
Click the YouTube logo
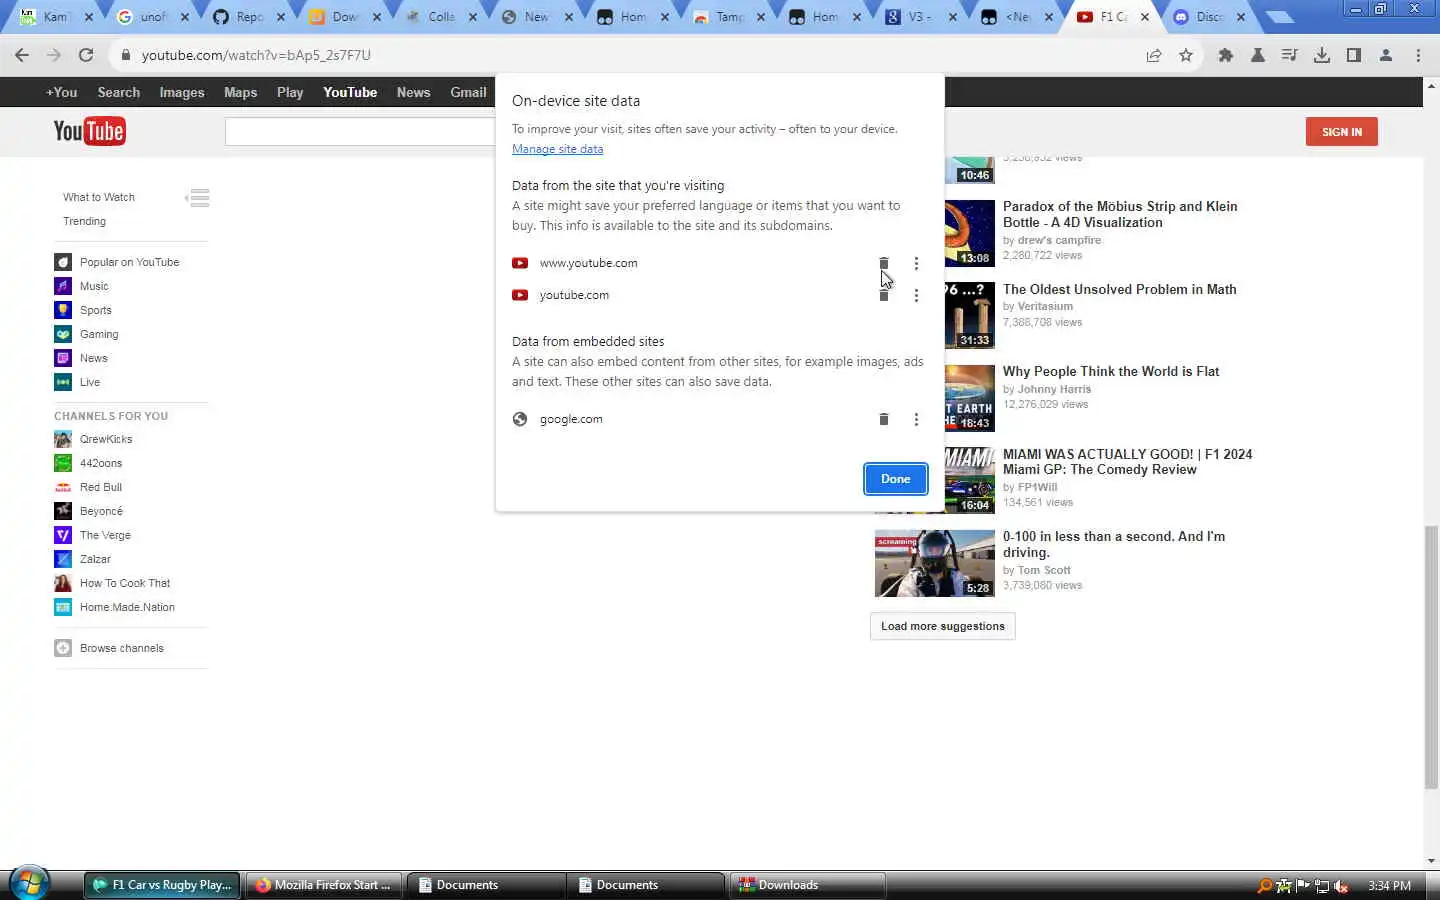89,131
